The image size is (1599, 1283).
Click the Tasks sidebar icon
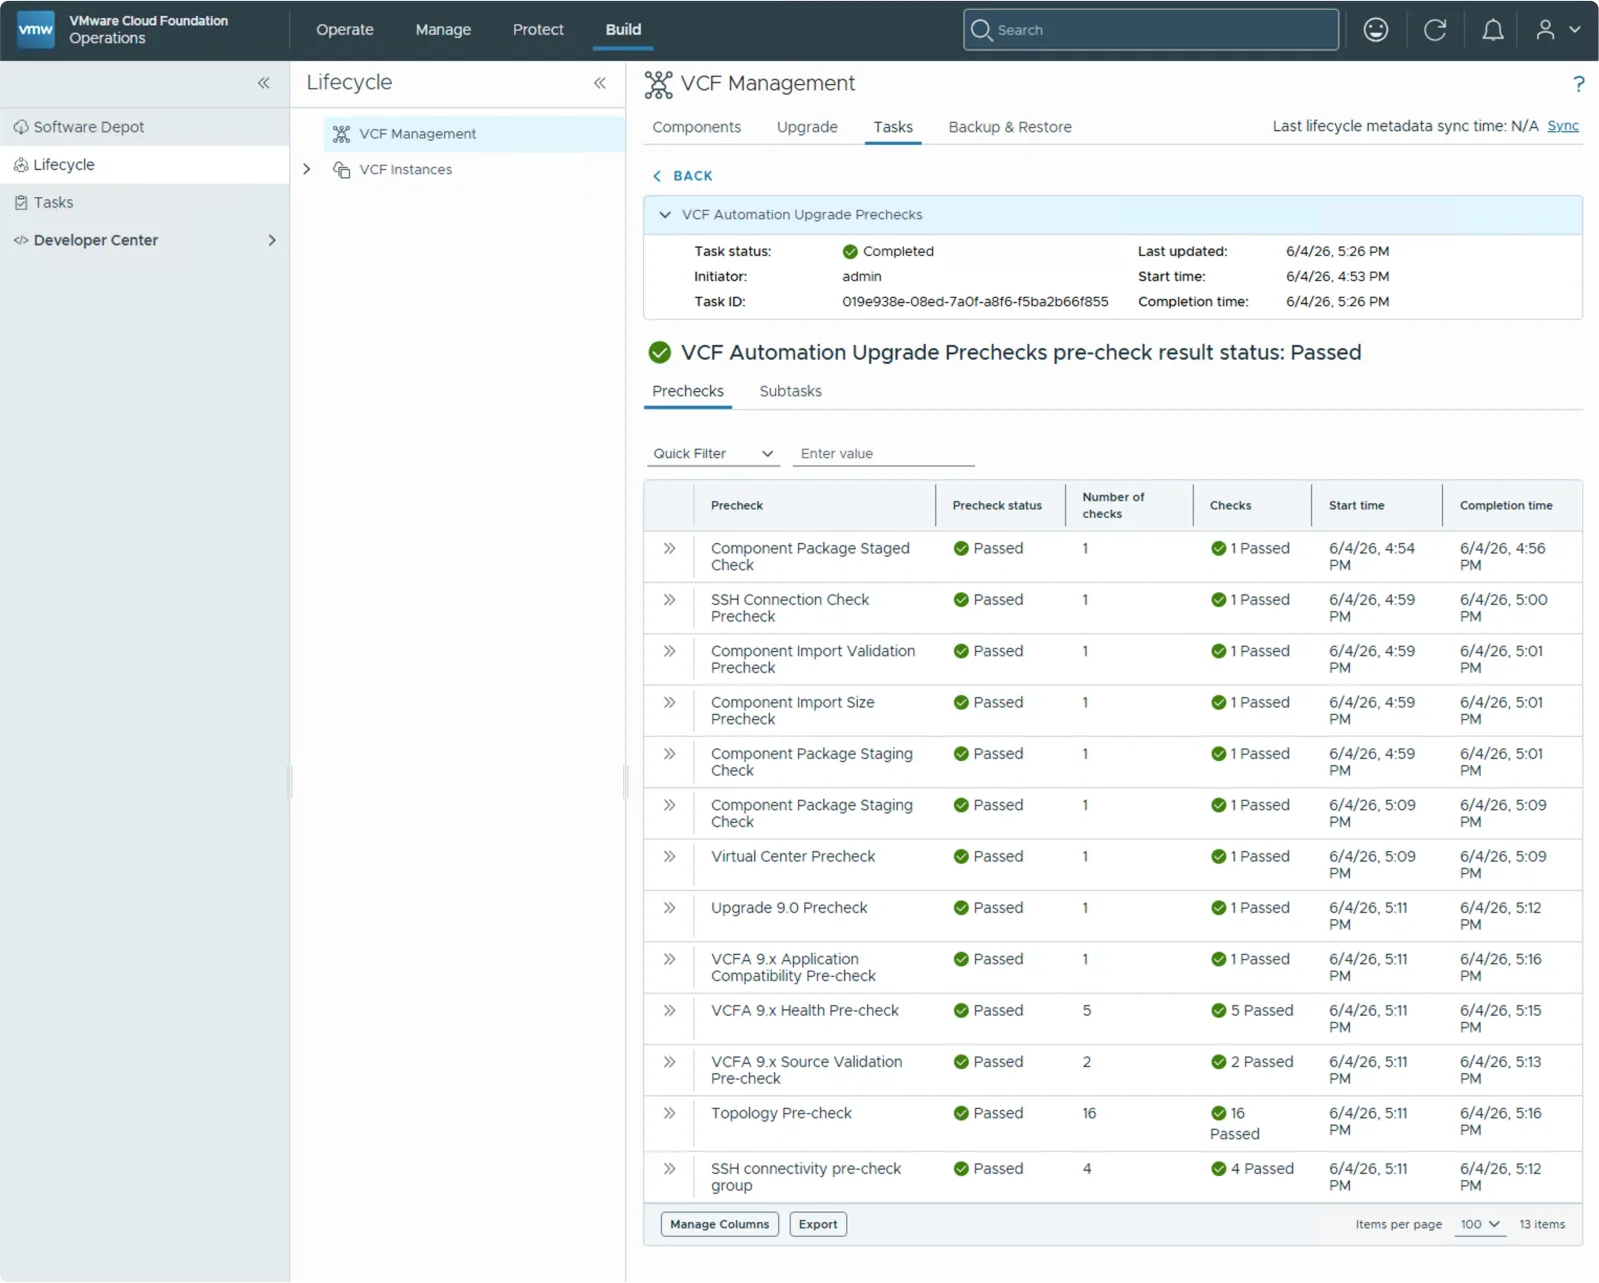[x=21, y=203]
